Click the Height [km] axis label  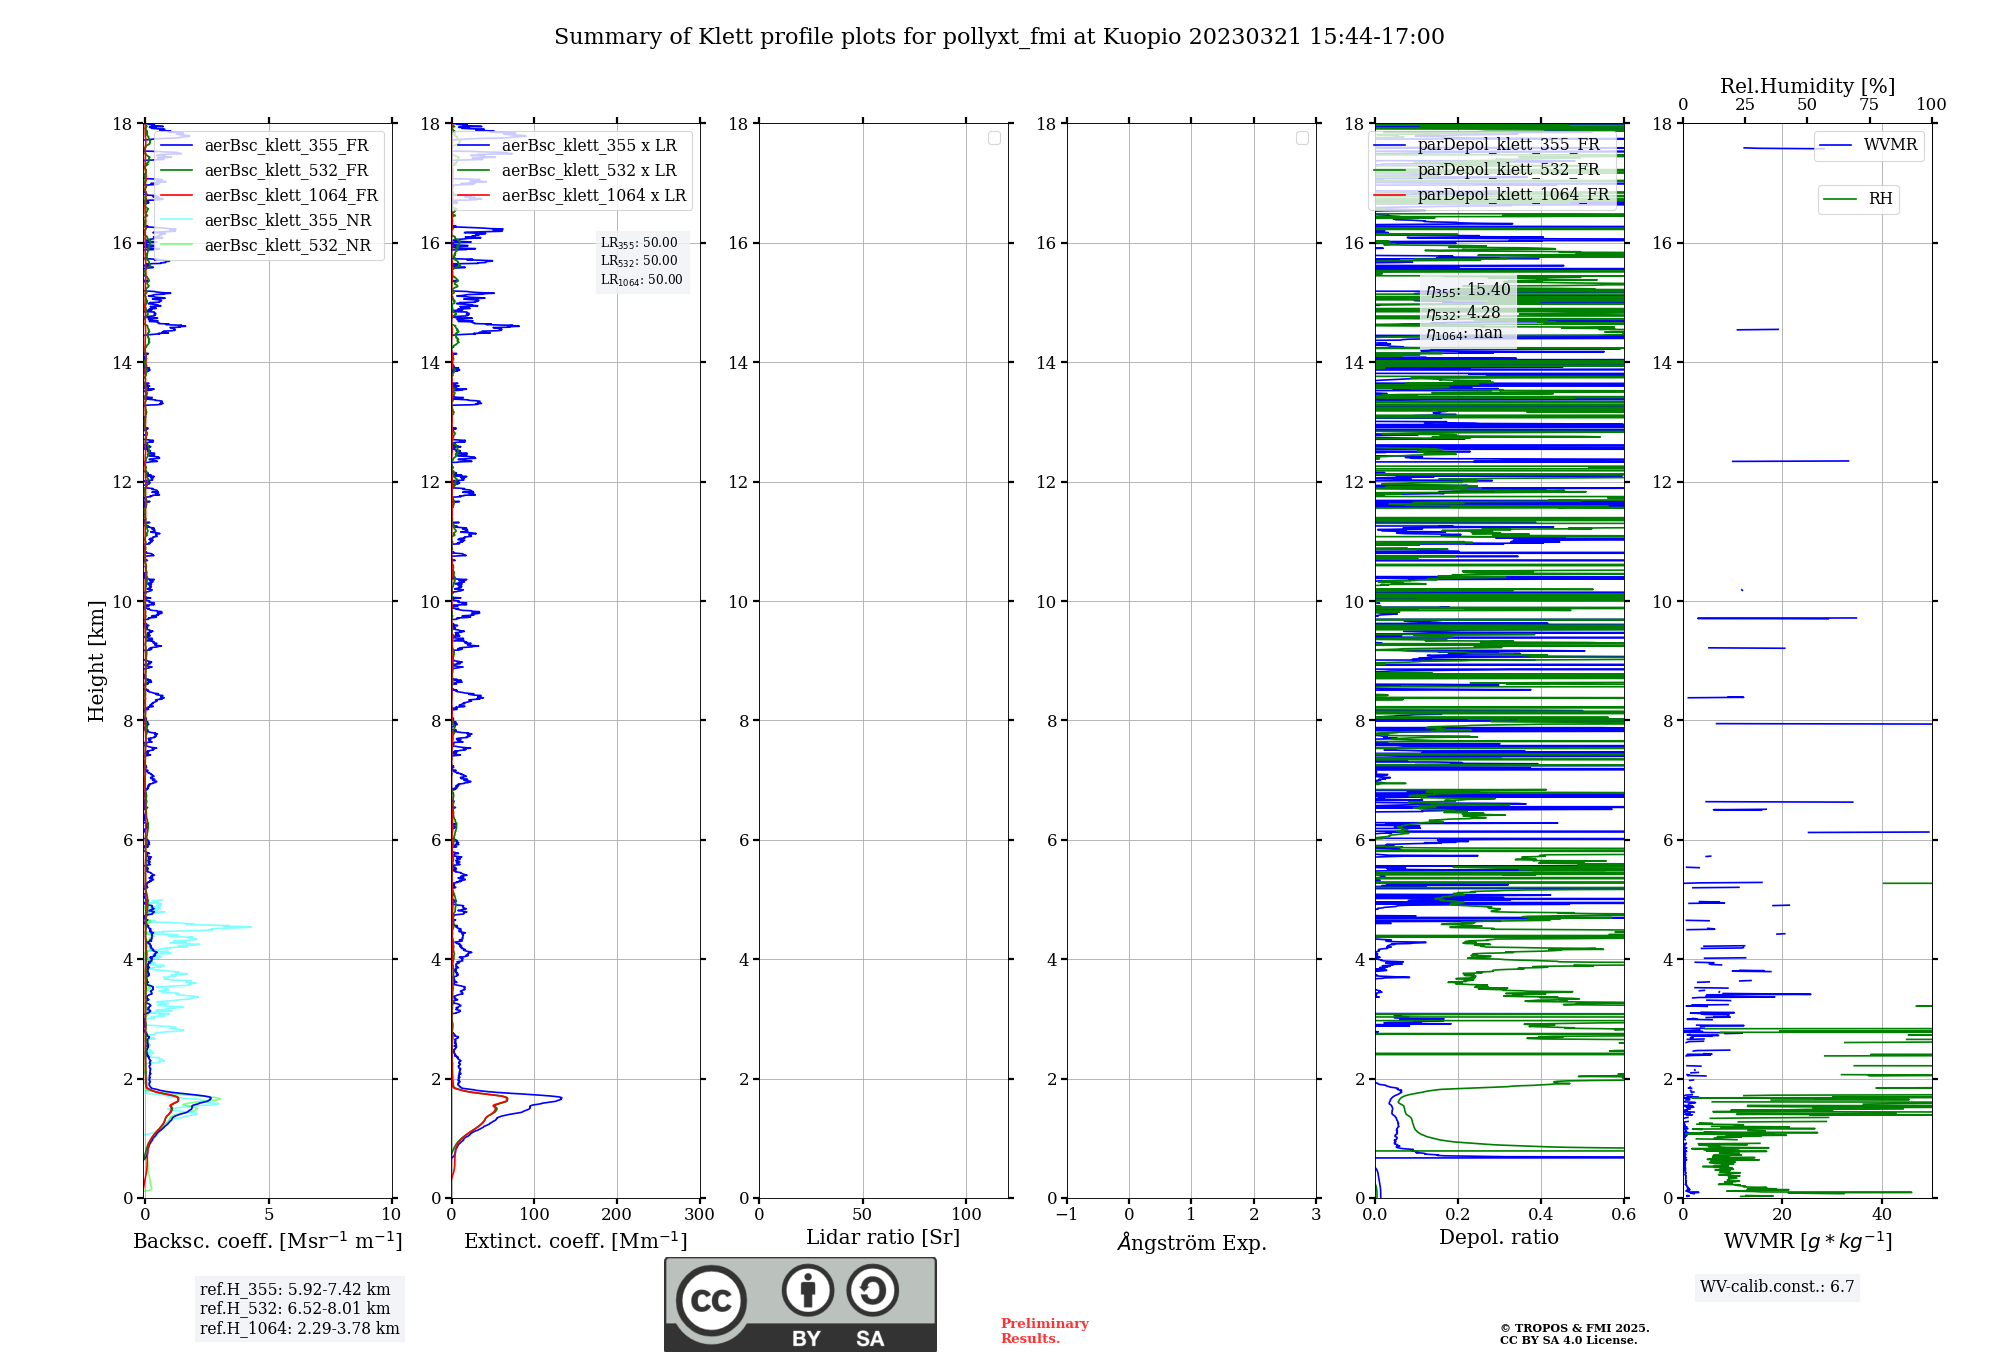96,661
